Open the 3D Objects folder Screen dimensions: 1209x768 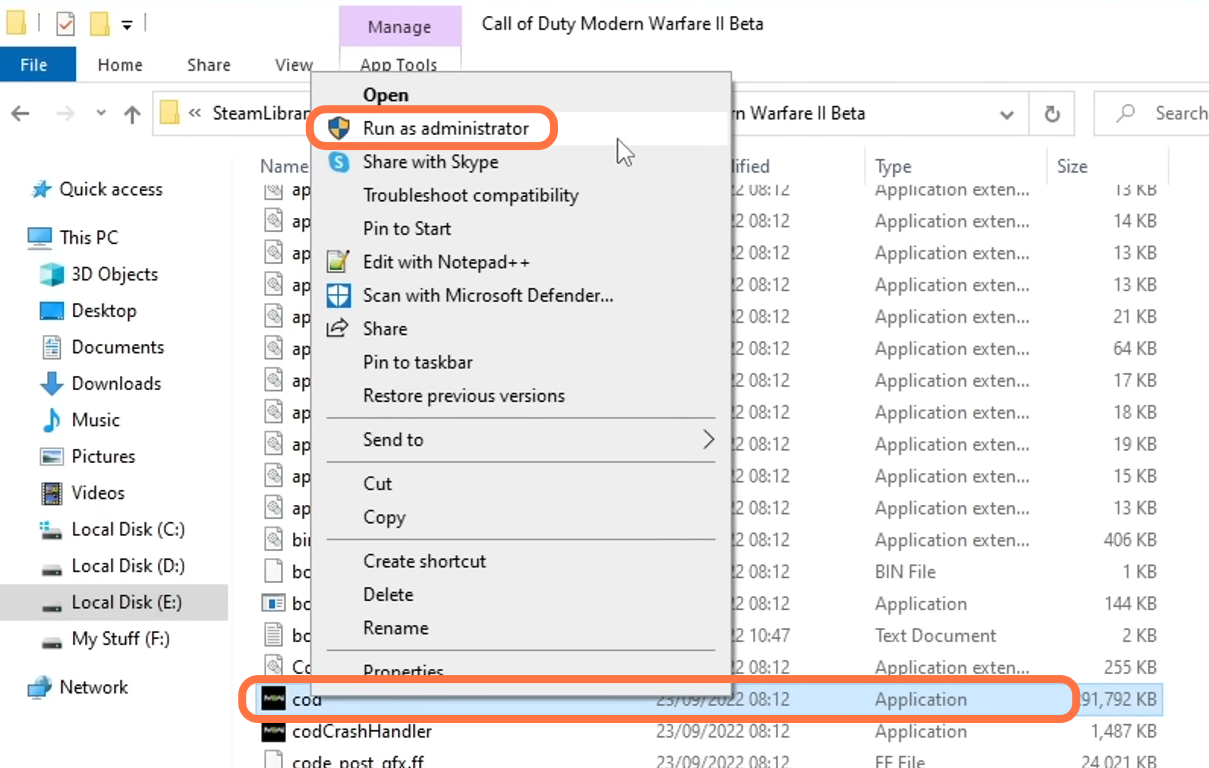(x=99, y=274)
